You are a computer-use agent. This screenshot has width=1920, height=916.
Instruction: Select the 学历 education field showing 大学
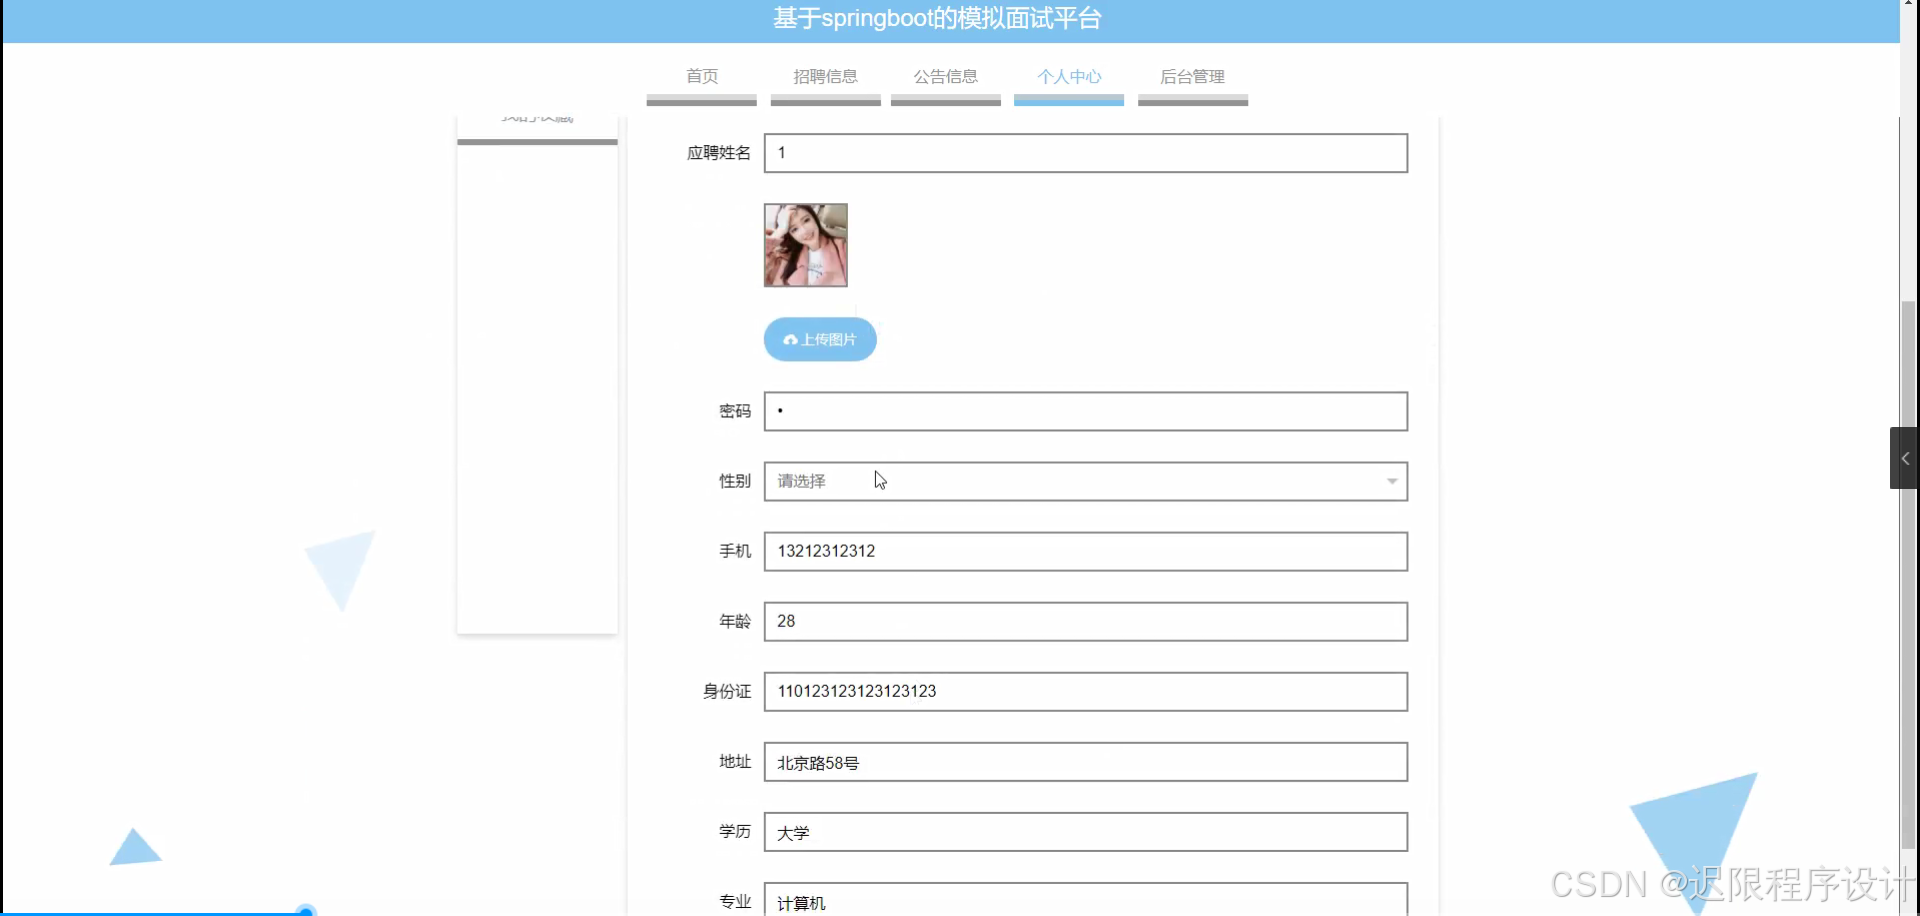[x=1085, y=831]
